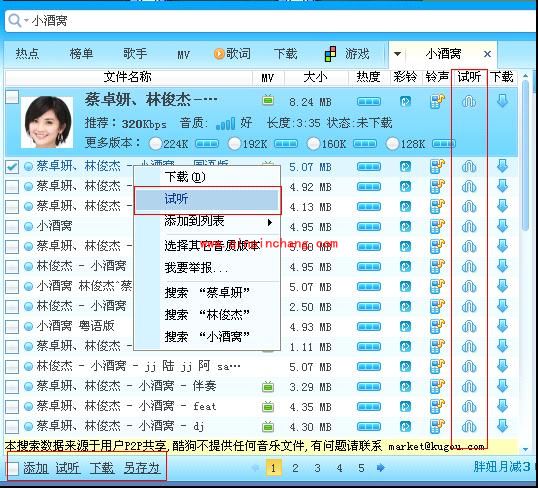Open the 游戏 tab
The height and width of the screenshot is (488, 538).
(x=347, y=54)
